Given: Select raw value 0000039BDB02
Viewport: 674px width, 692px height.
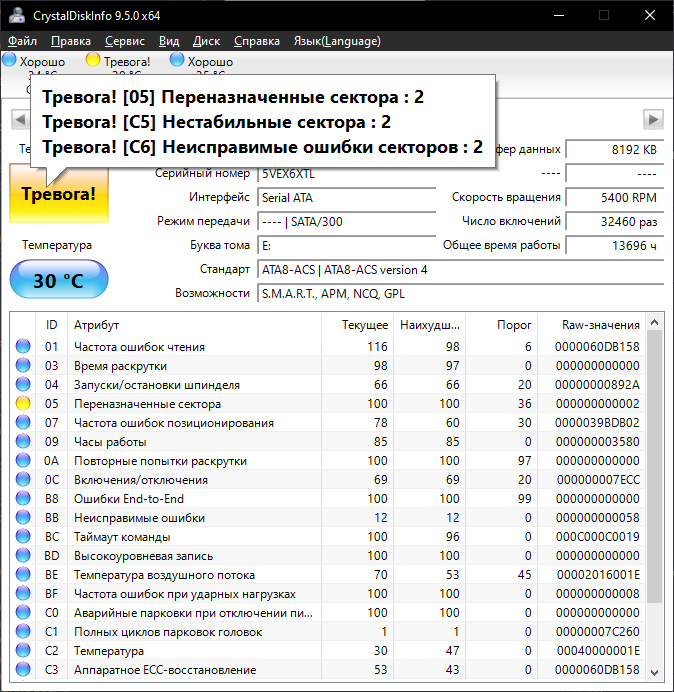Looking at the screenshot, I should 597,423.
